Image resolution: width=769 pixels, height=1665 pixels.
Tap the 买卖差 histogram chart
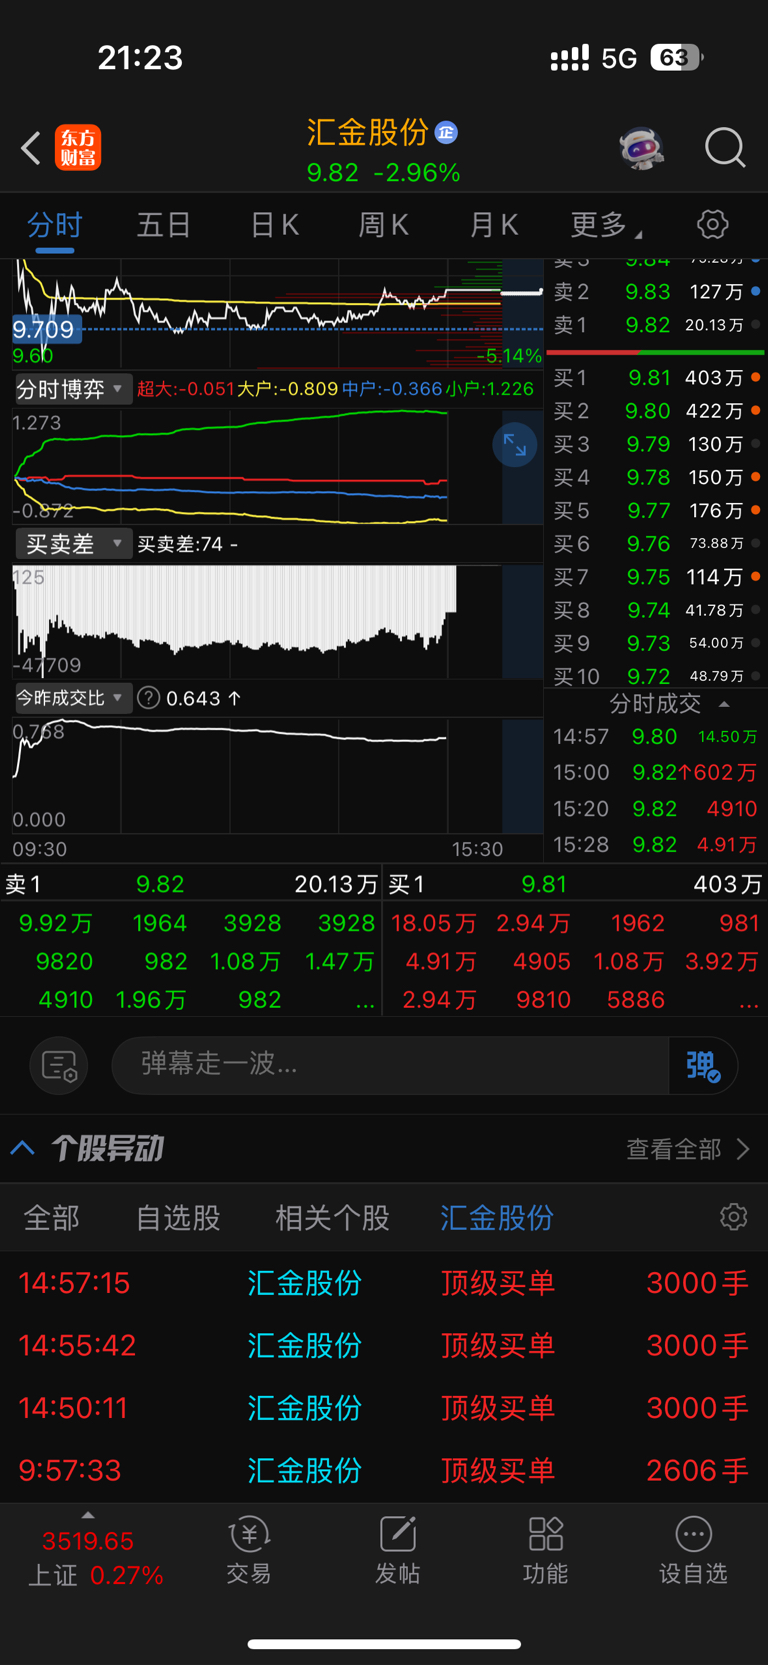[278, 620]
